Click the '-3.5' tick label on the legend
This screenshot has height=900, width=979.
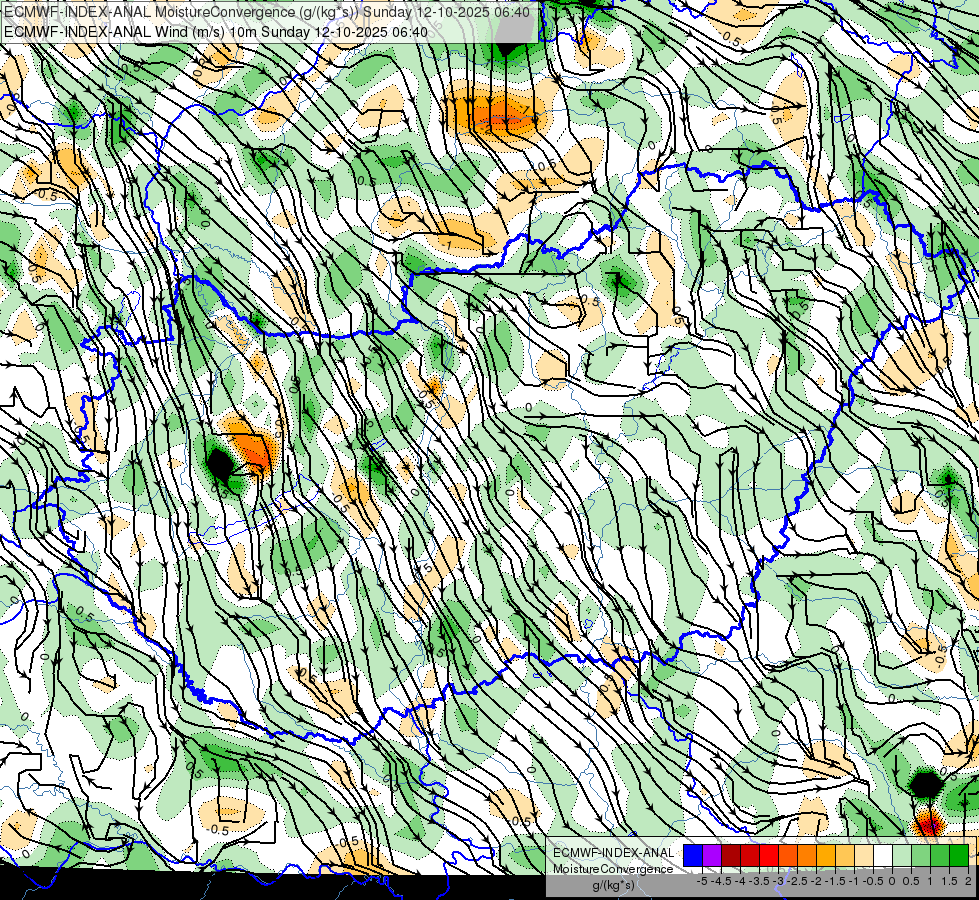[759, 881]
